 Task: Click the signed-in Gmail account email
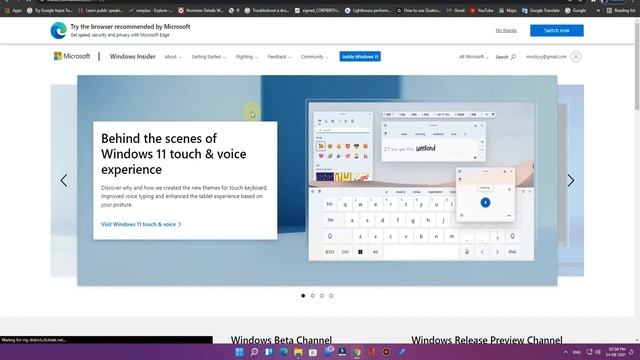[546, 57]
